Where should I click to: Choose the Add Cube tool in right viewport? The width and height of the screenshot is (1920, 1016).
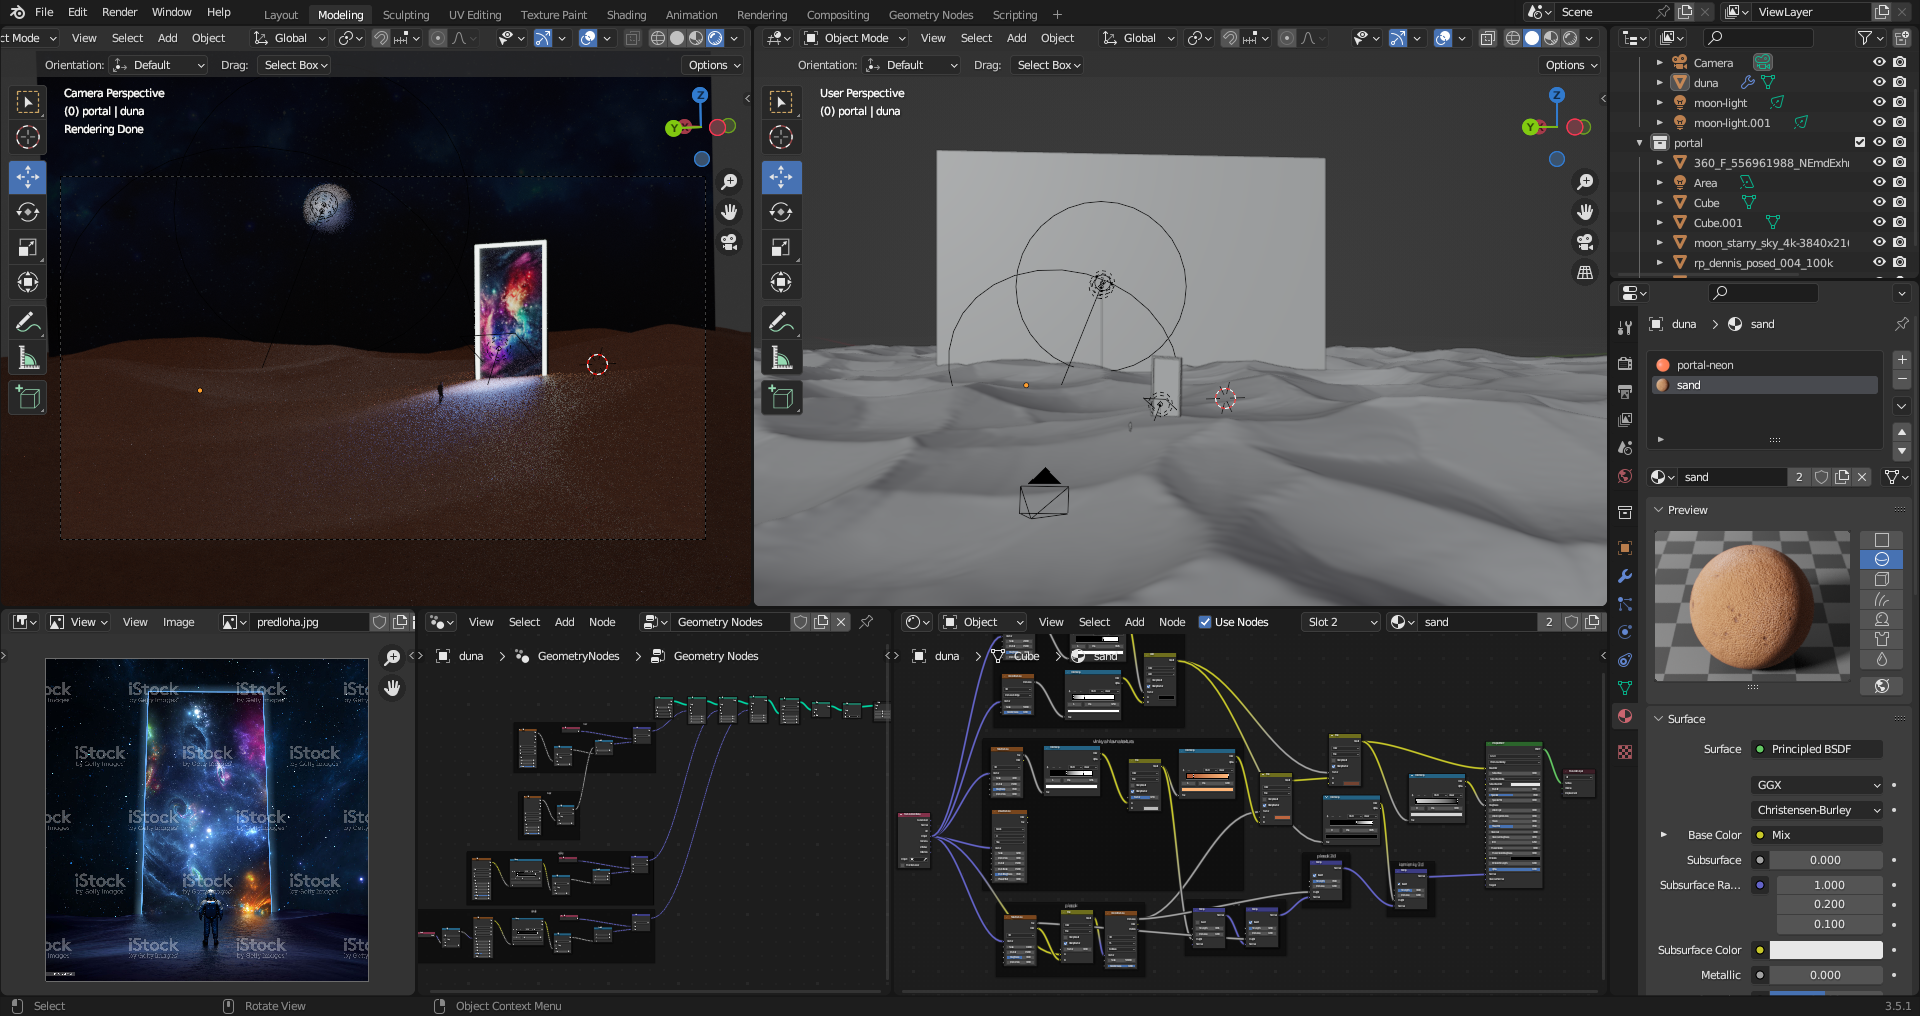click(x=781, y=398)
